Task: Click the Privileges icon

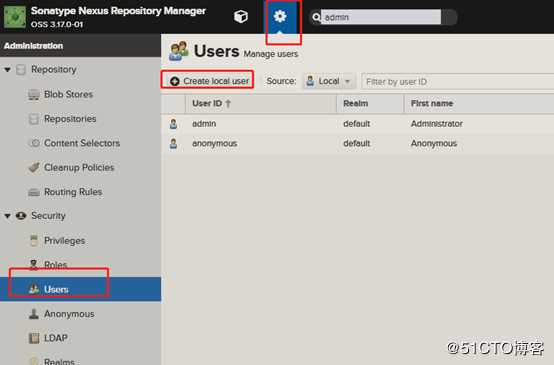Action: (34, 241)
